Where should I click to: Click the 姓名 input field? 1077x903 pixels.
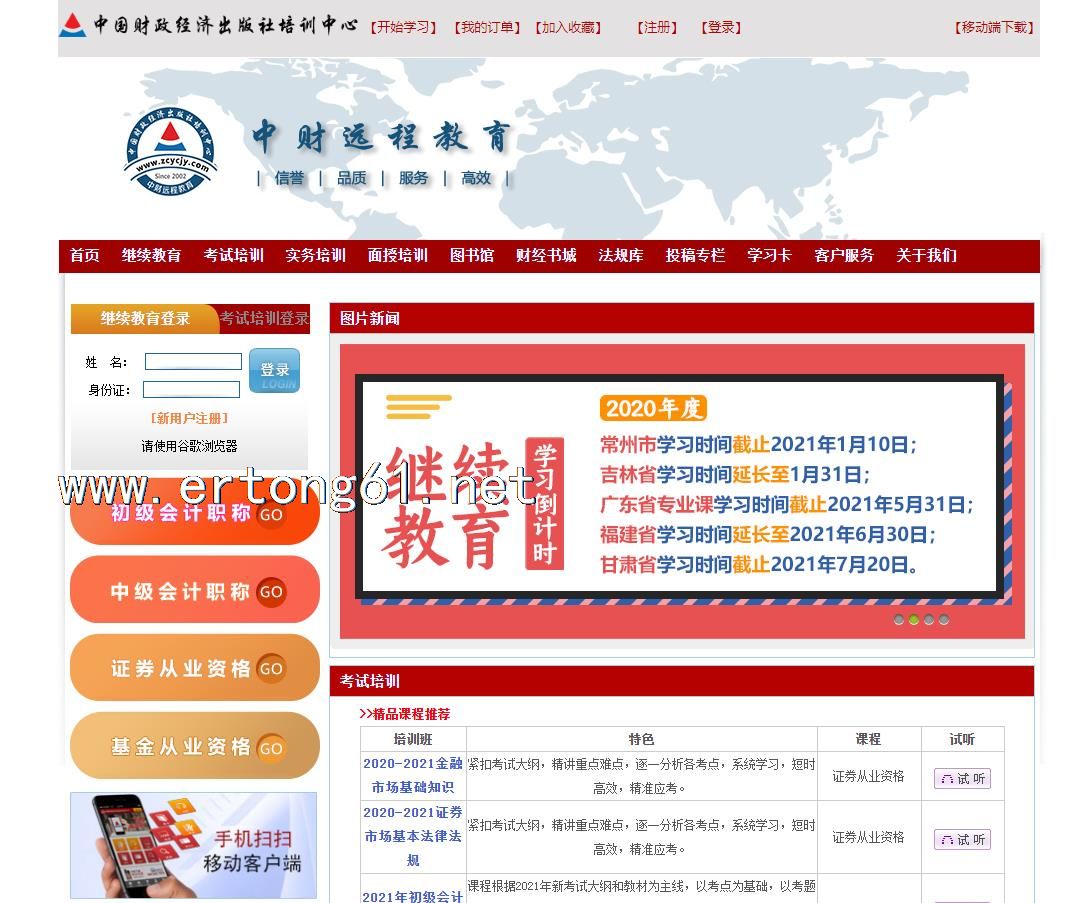pos(193,362)
